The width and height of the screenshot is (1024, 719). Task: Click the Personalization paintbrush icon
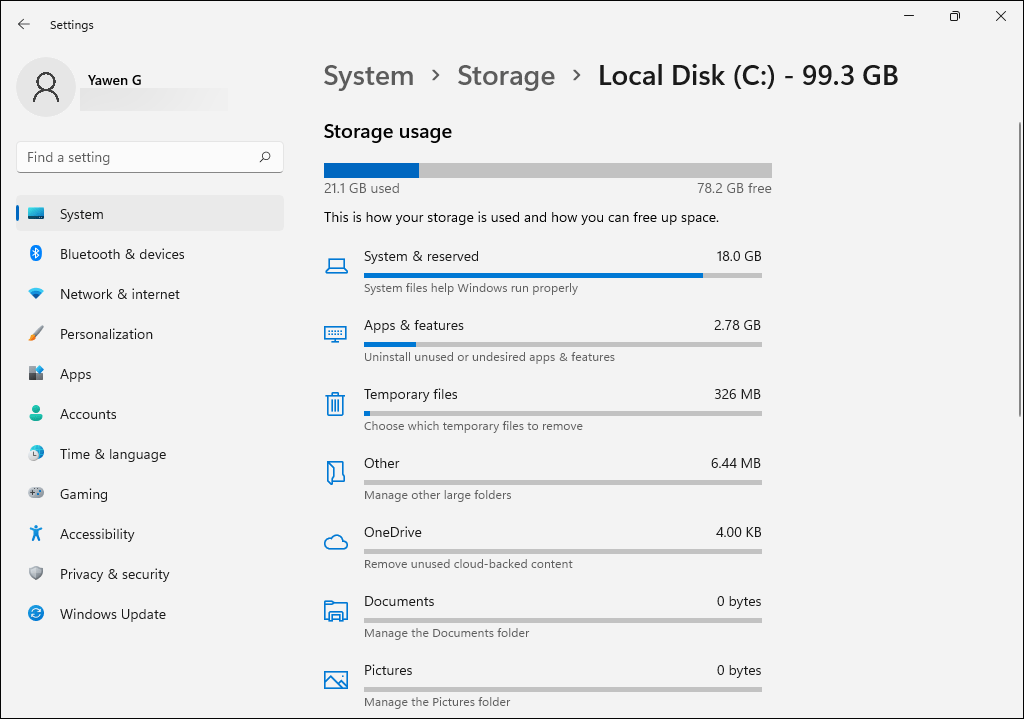36,334
